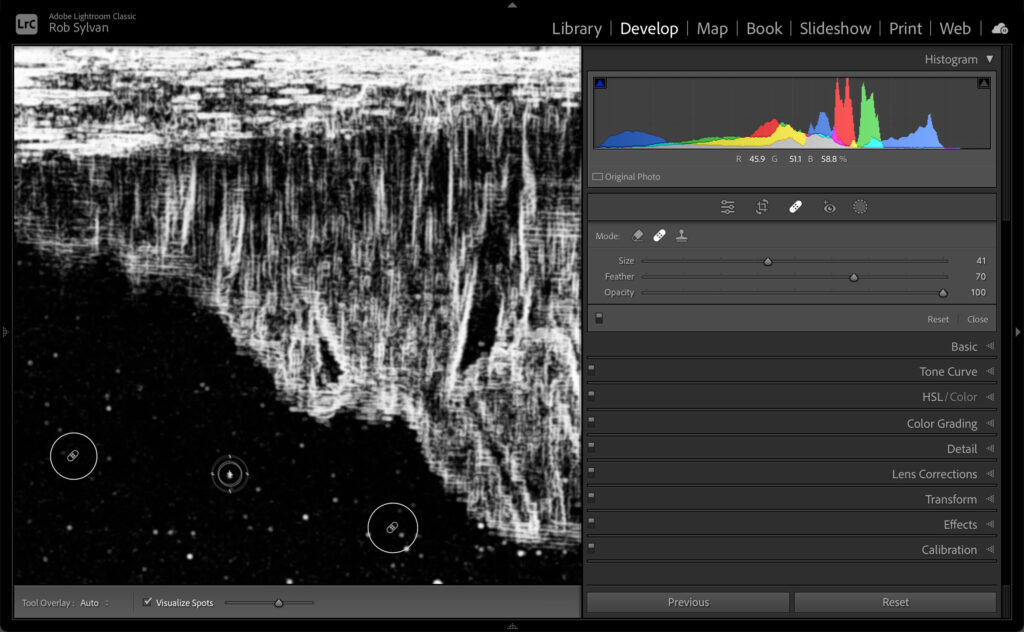Toggle highlight clipping indicator in histogram

pos(983,84)
